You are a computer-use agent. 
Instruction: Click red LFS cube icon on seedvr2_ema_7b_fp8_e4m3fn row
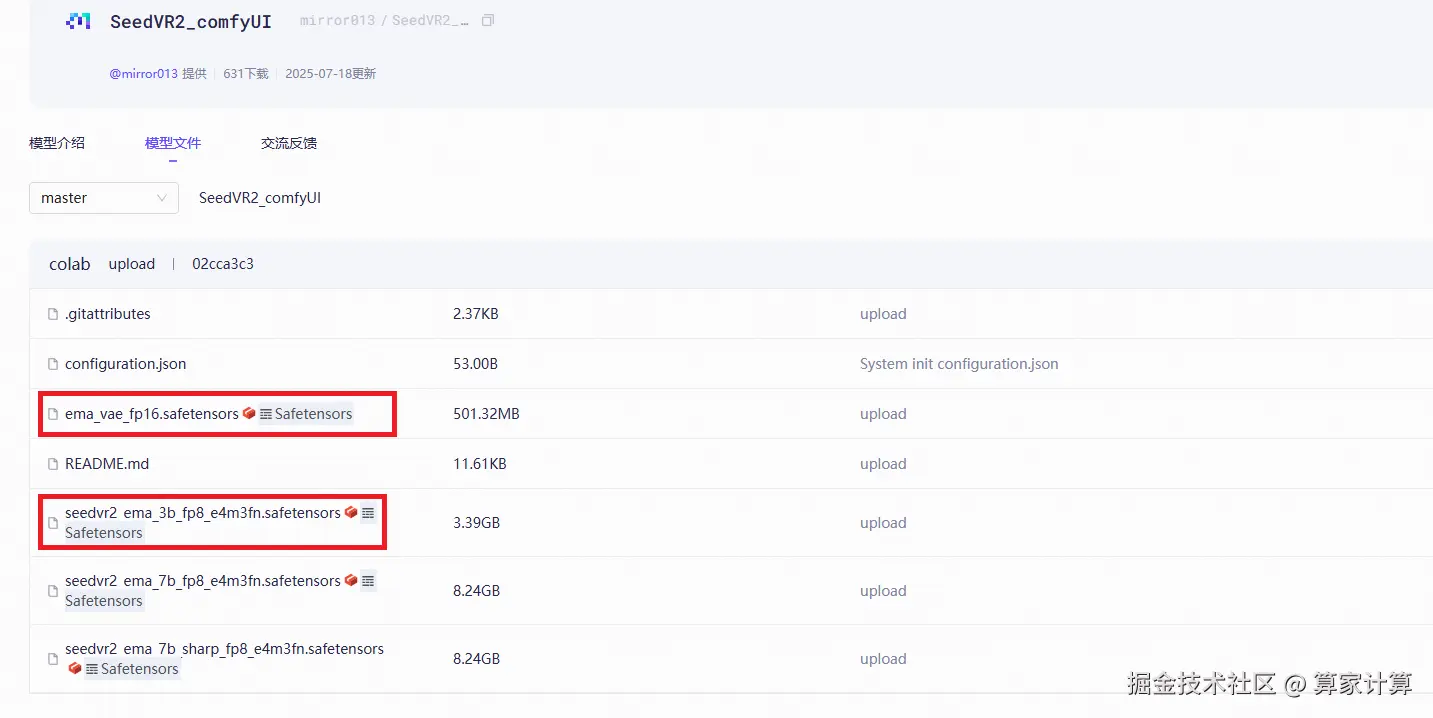pos(351,580)
